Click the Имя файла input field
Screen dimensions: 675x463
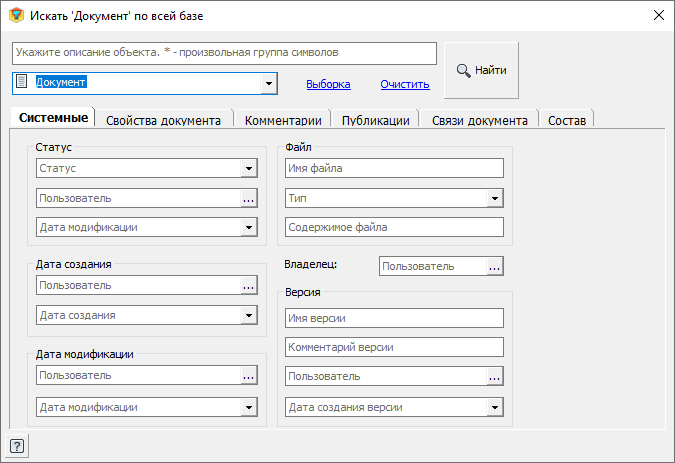393,169
